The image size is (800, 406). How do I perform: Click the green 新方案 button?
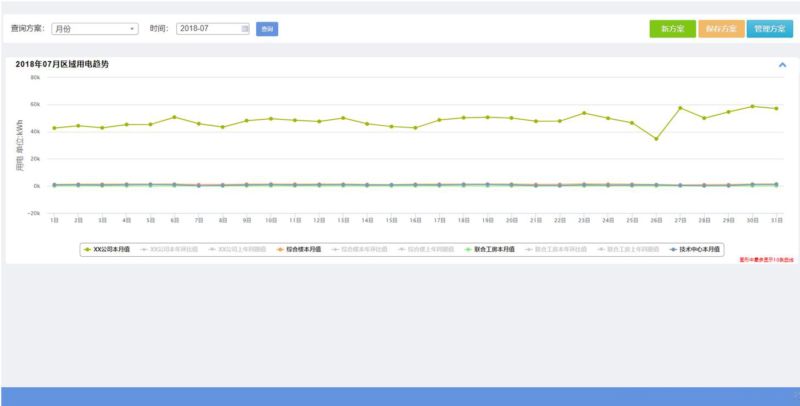click(x=672, y=29)
